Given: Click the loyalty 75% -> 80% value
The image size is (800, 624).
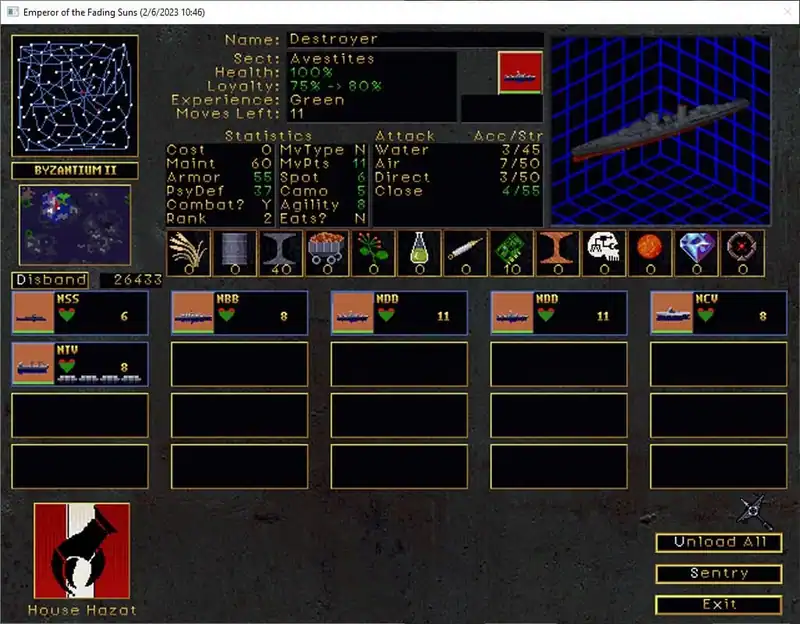Looking at the screenshot, I should [336, 86].
